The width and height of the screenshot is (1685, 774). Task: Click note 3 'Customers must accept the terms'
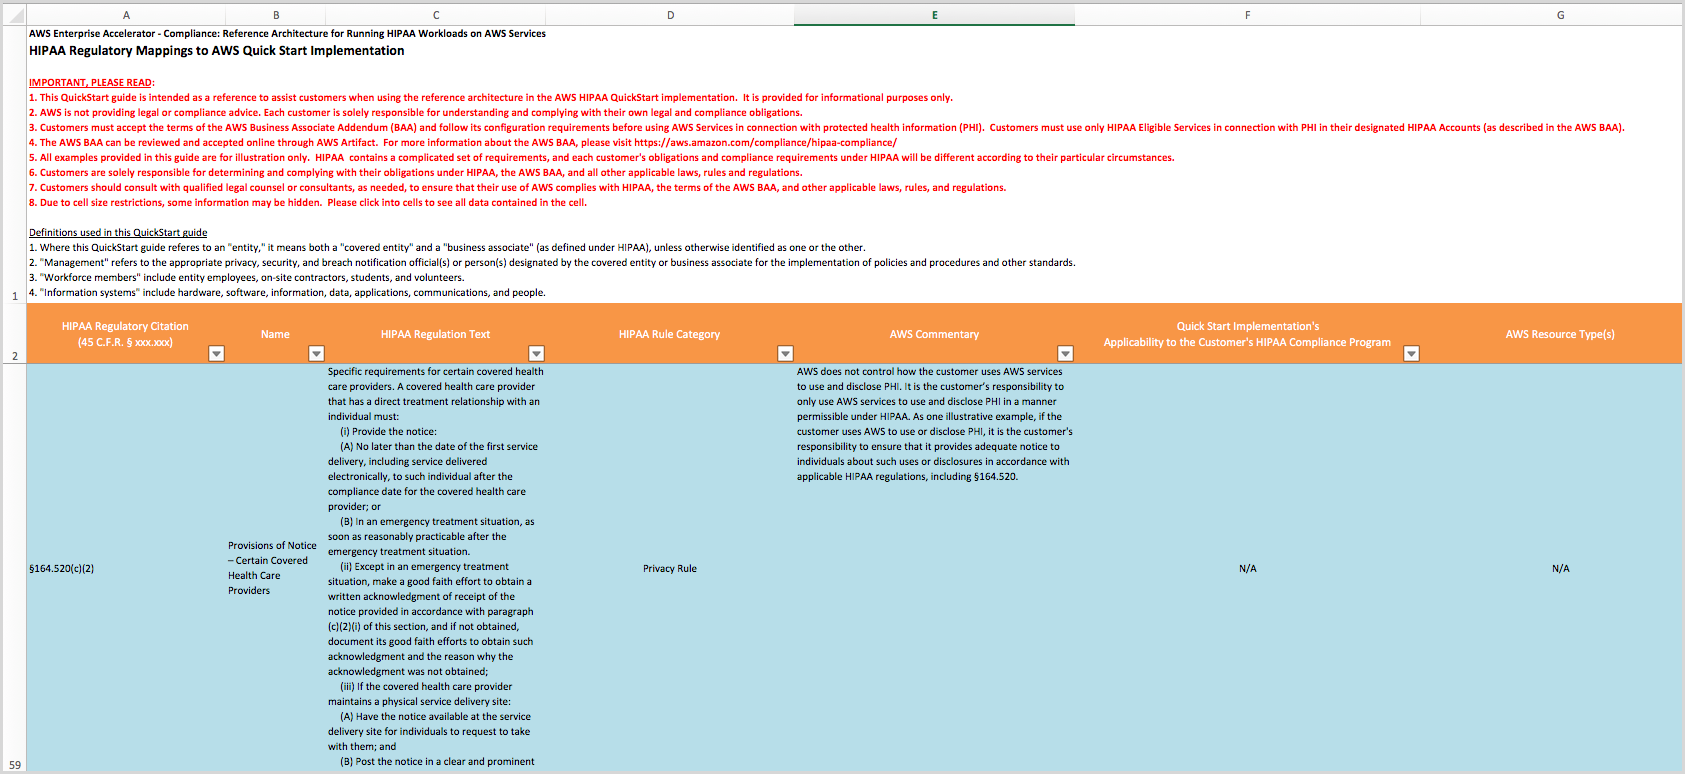coord(827,128)
